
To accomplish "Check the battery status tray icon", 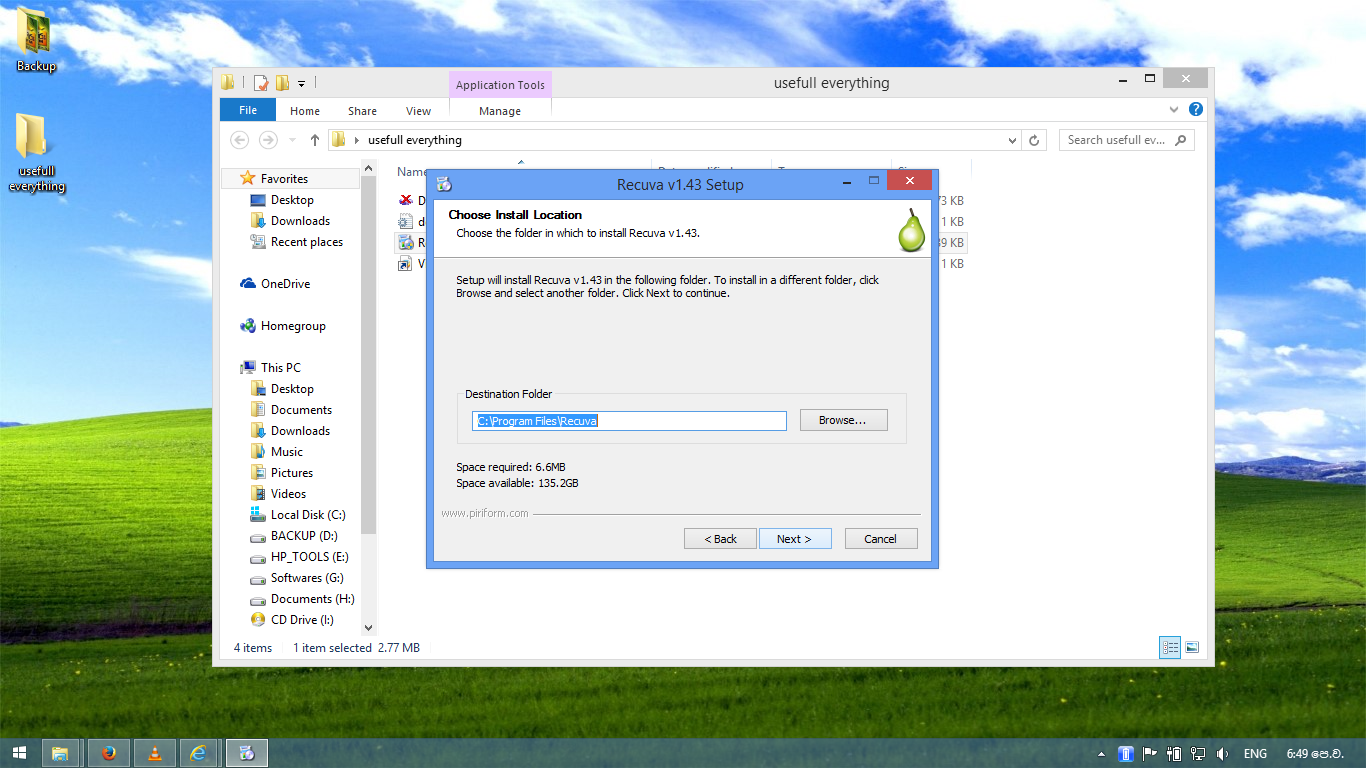I will [1174, 754].
